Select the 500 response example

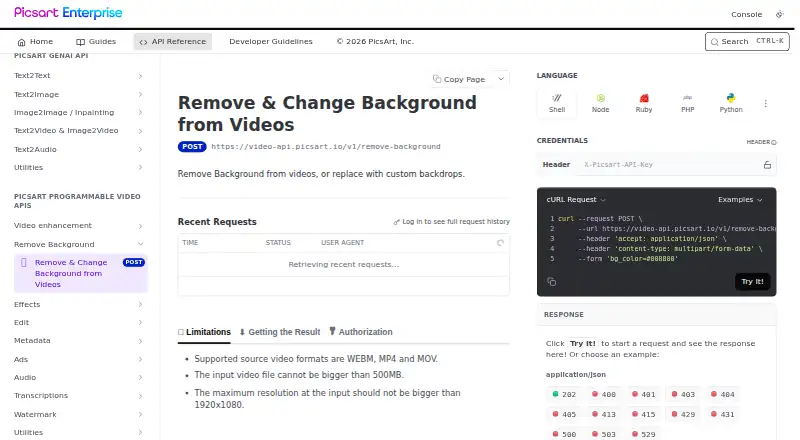[x=564, y=434]
